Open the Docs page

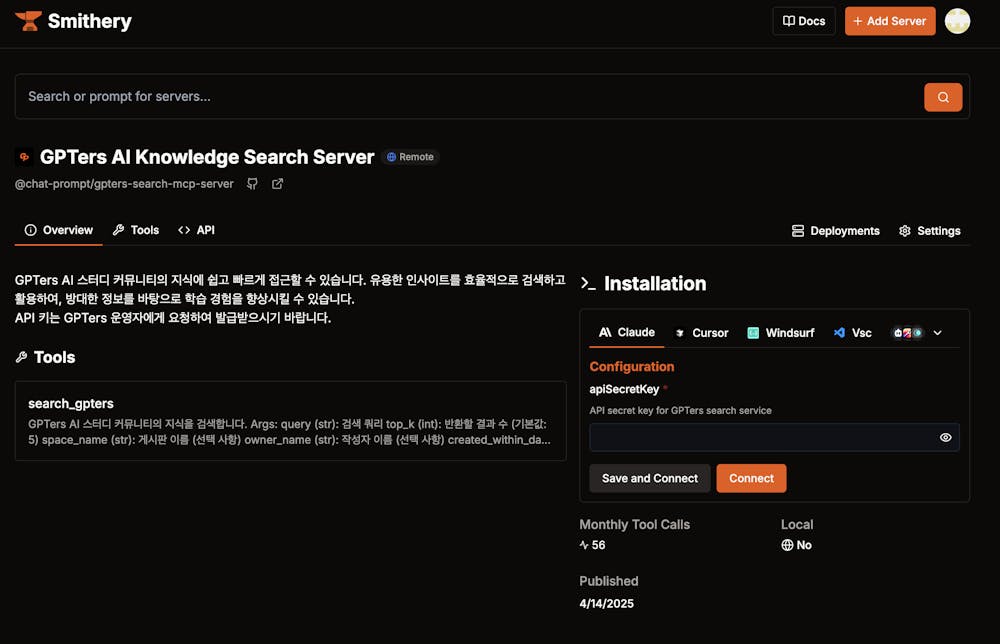click(x=804, y=20)
